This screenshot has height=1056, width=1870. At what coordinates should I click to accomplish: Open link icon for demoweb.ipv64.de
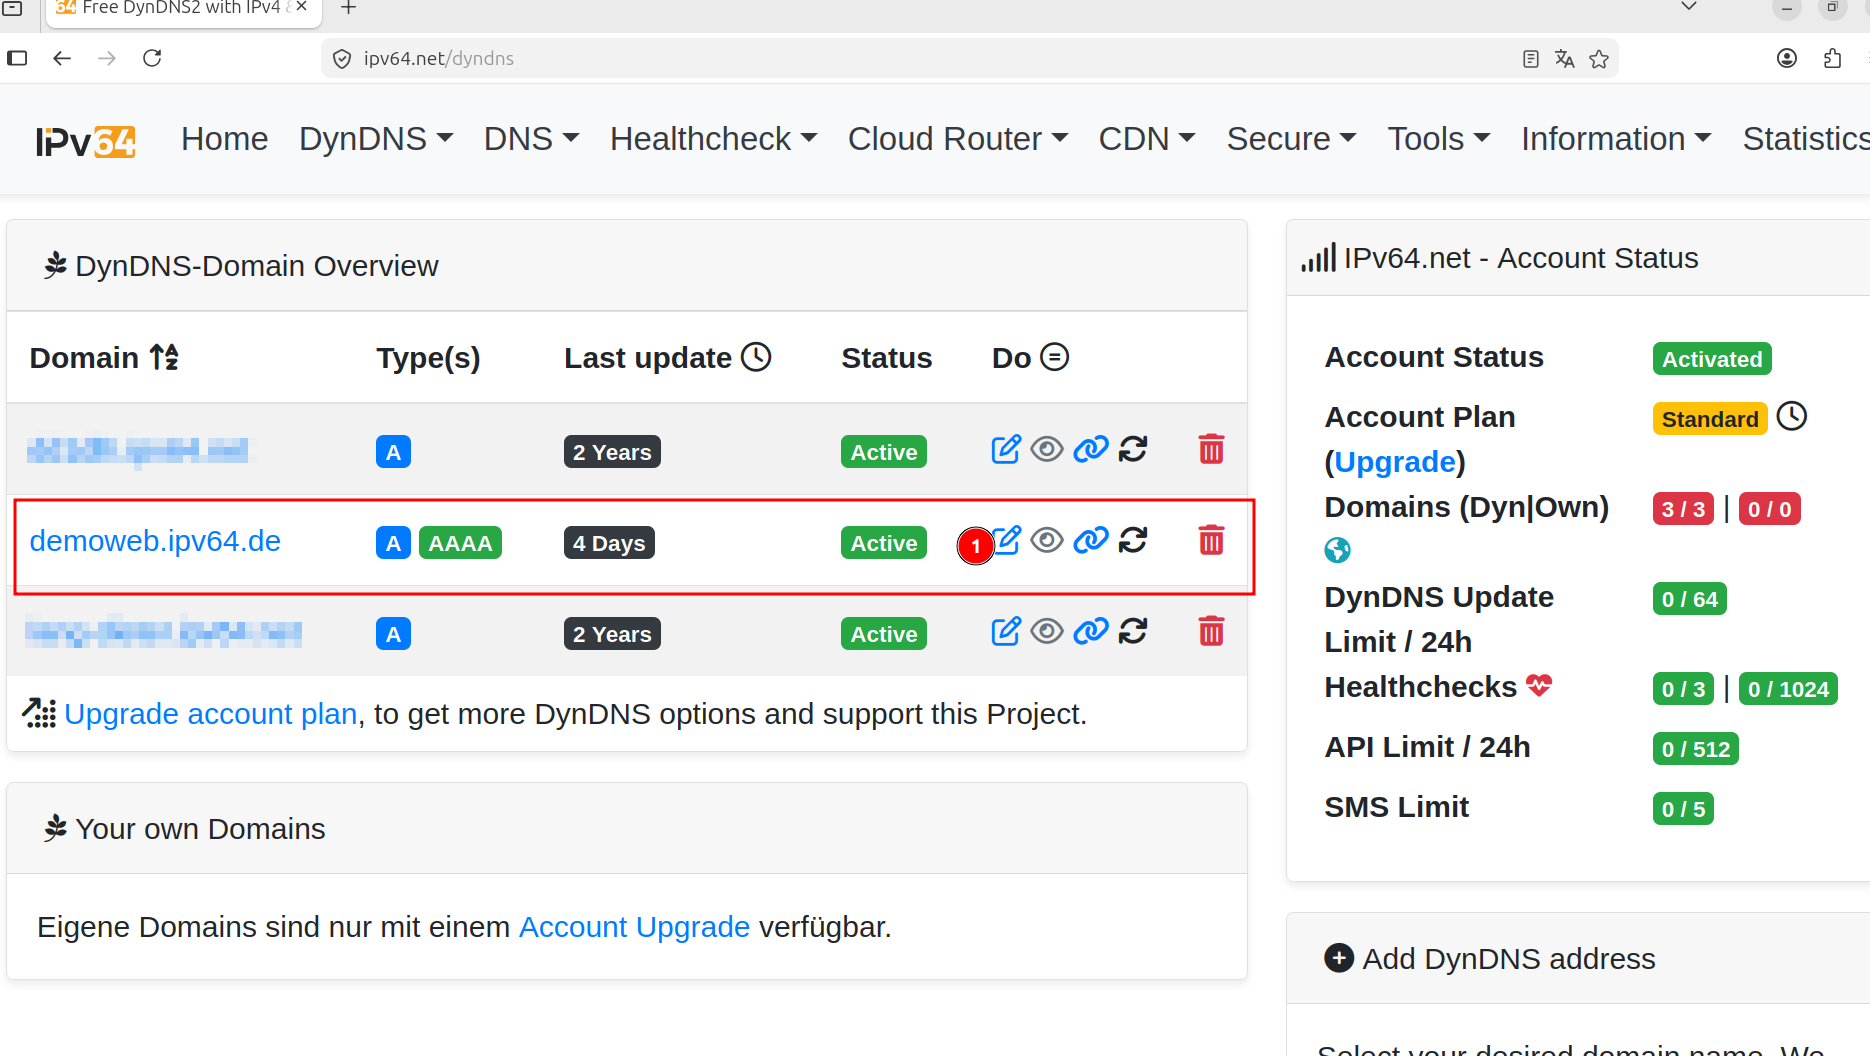(1091, 540)
